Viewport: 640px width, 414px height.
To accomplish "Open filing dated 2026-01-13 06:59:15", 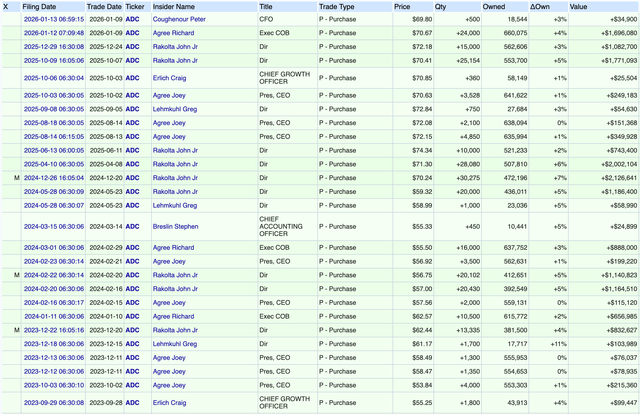I will (x=54, y=19).
